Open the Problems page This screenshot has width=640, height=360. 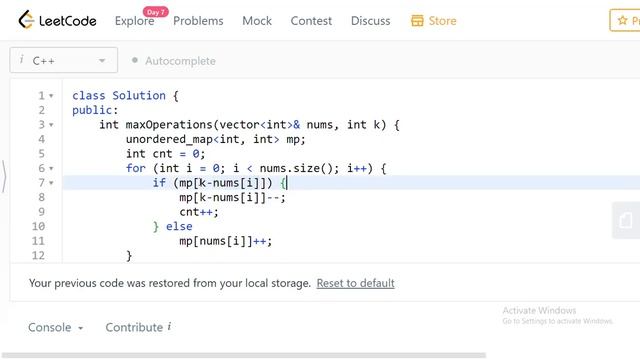click(198, 21)
